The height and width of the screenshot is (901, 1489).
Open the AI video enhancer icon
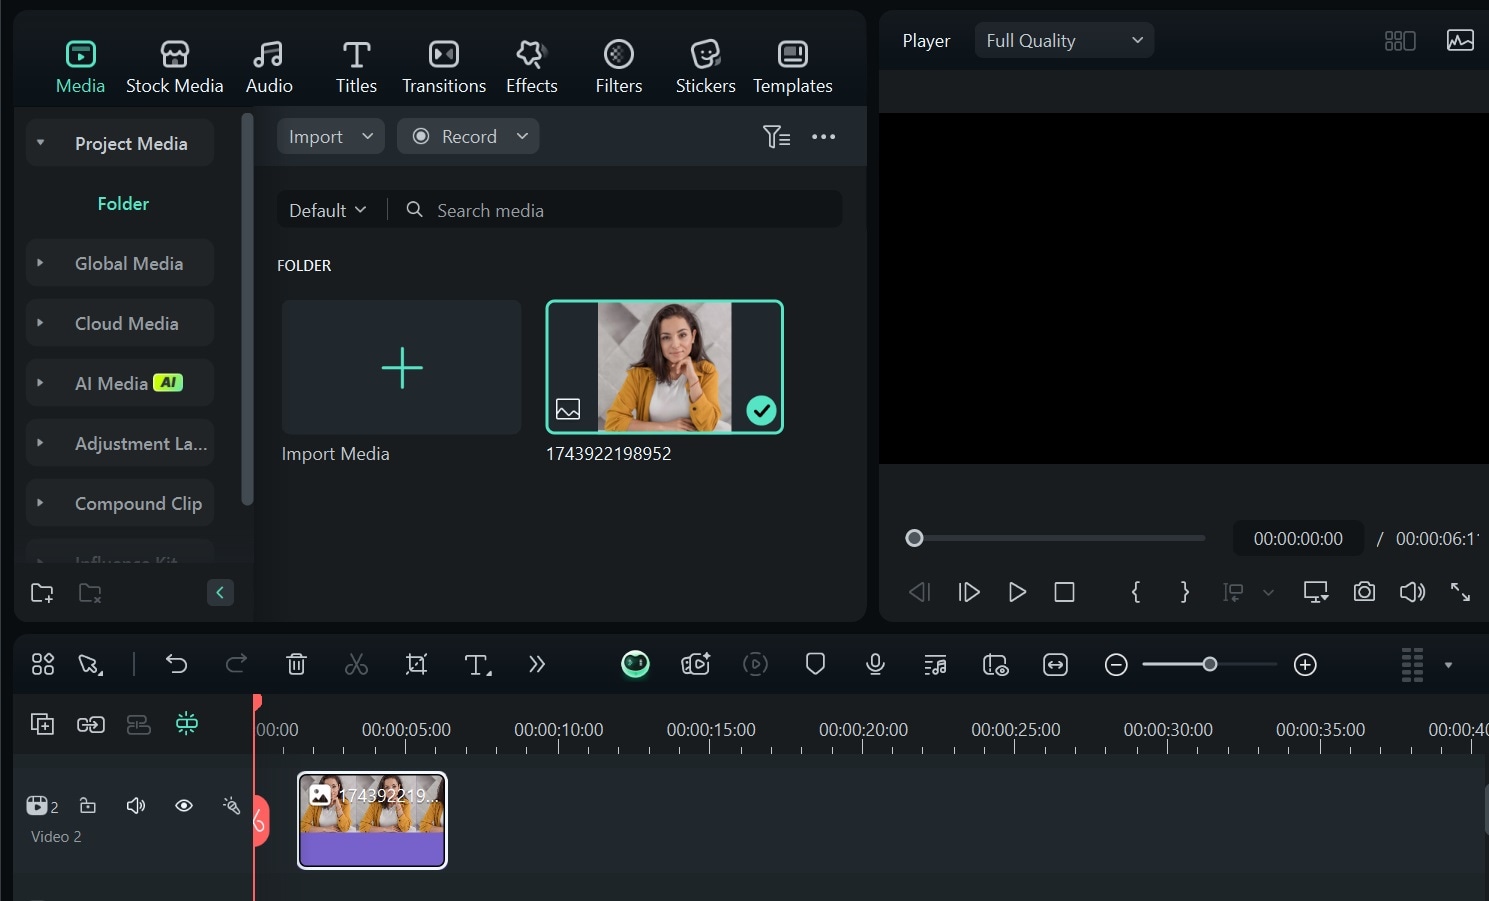(695, 664)
